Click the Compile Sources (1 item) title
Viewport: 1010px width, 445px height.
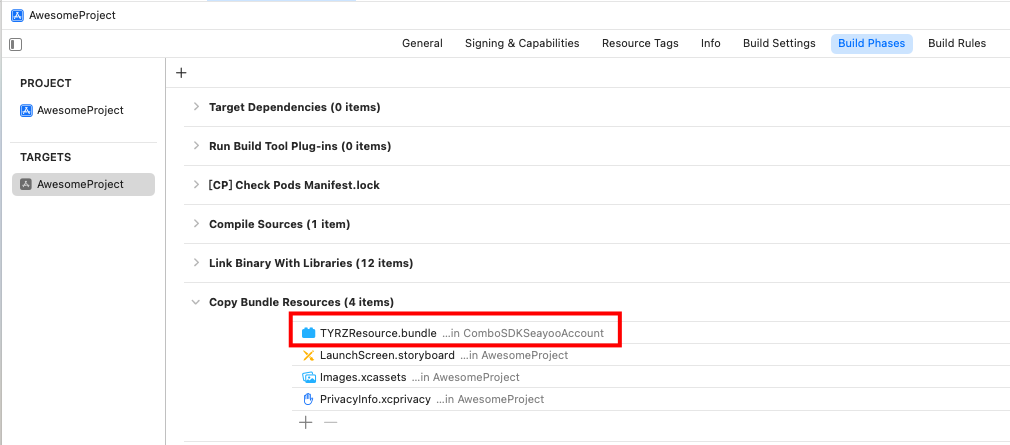pyautogui.click(x=280, y=224)
